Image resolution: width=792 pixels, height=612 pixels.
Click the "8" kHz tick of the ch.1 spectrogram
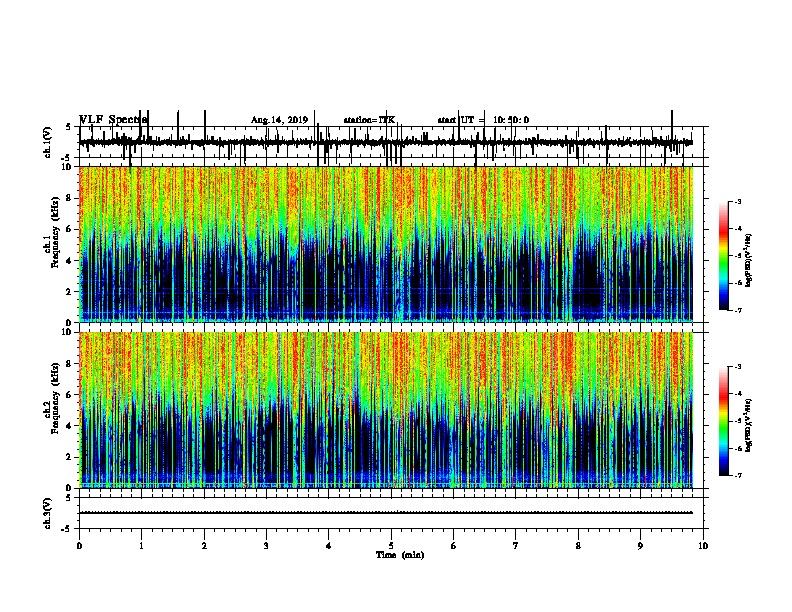pos(69,198)
